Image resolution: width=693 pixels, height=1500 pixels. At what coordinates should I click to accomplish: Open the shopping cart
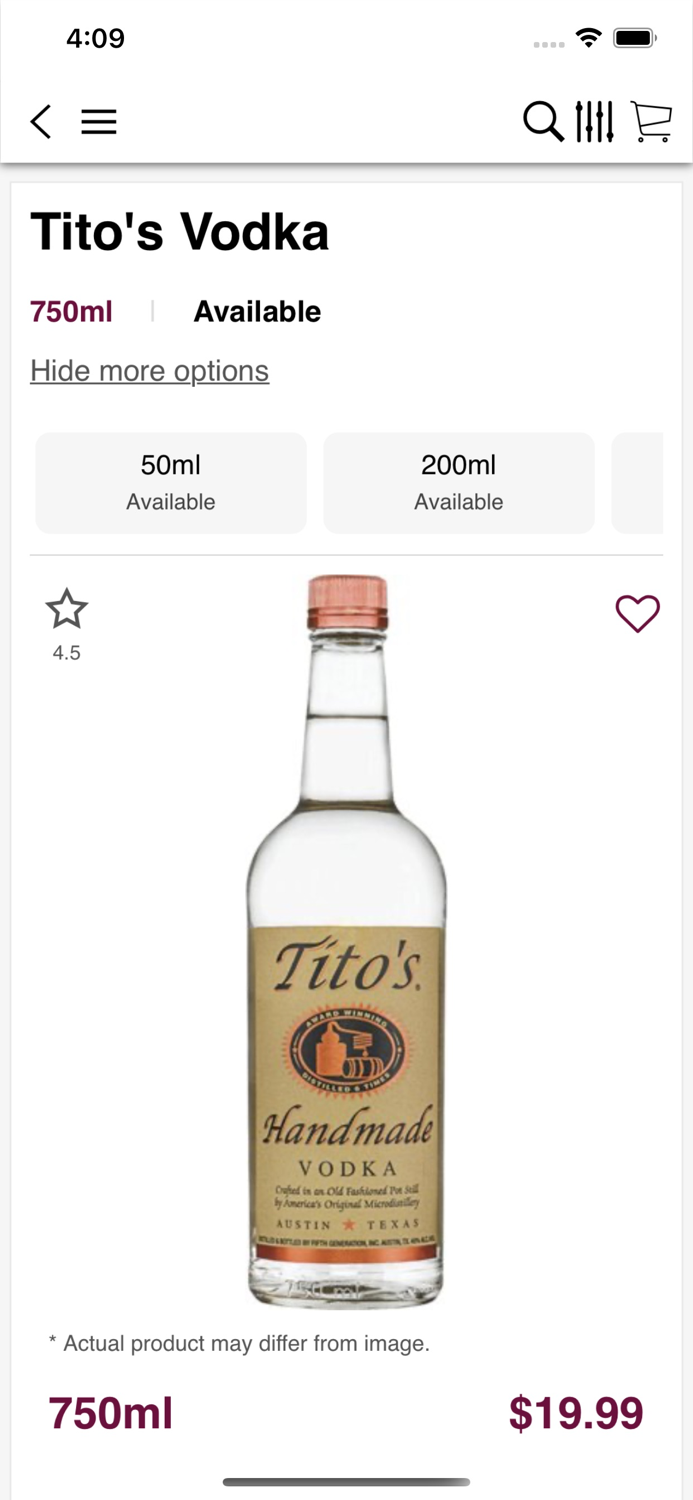point(651,122)
